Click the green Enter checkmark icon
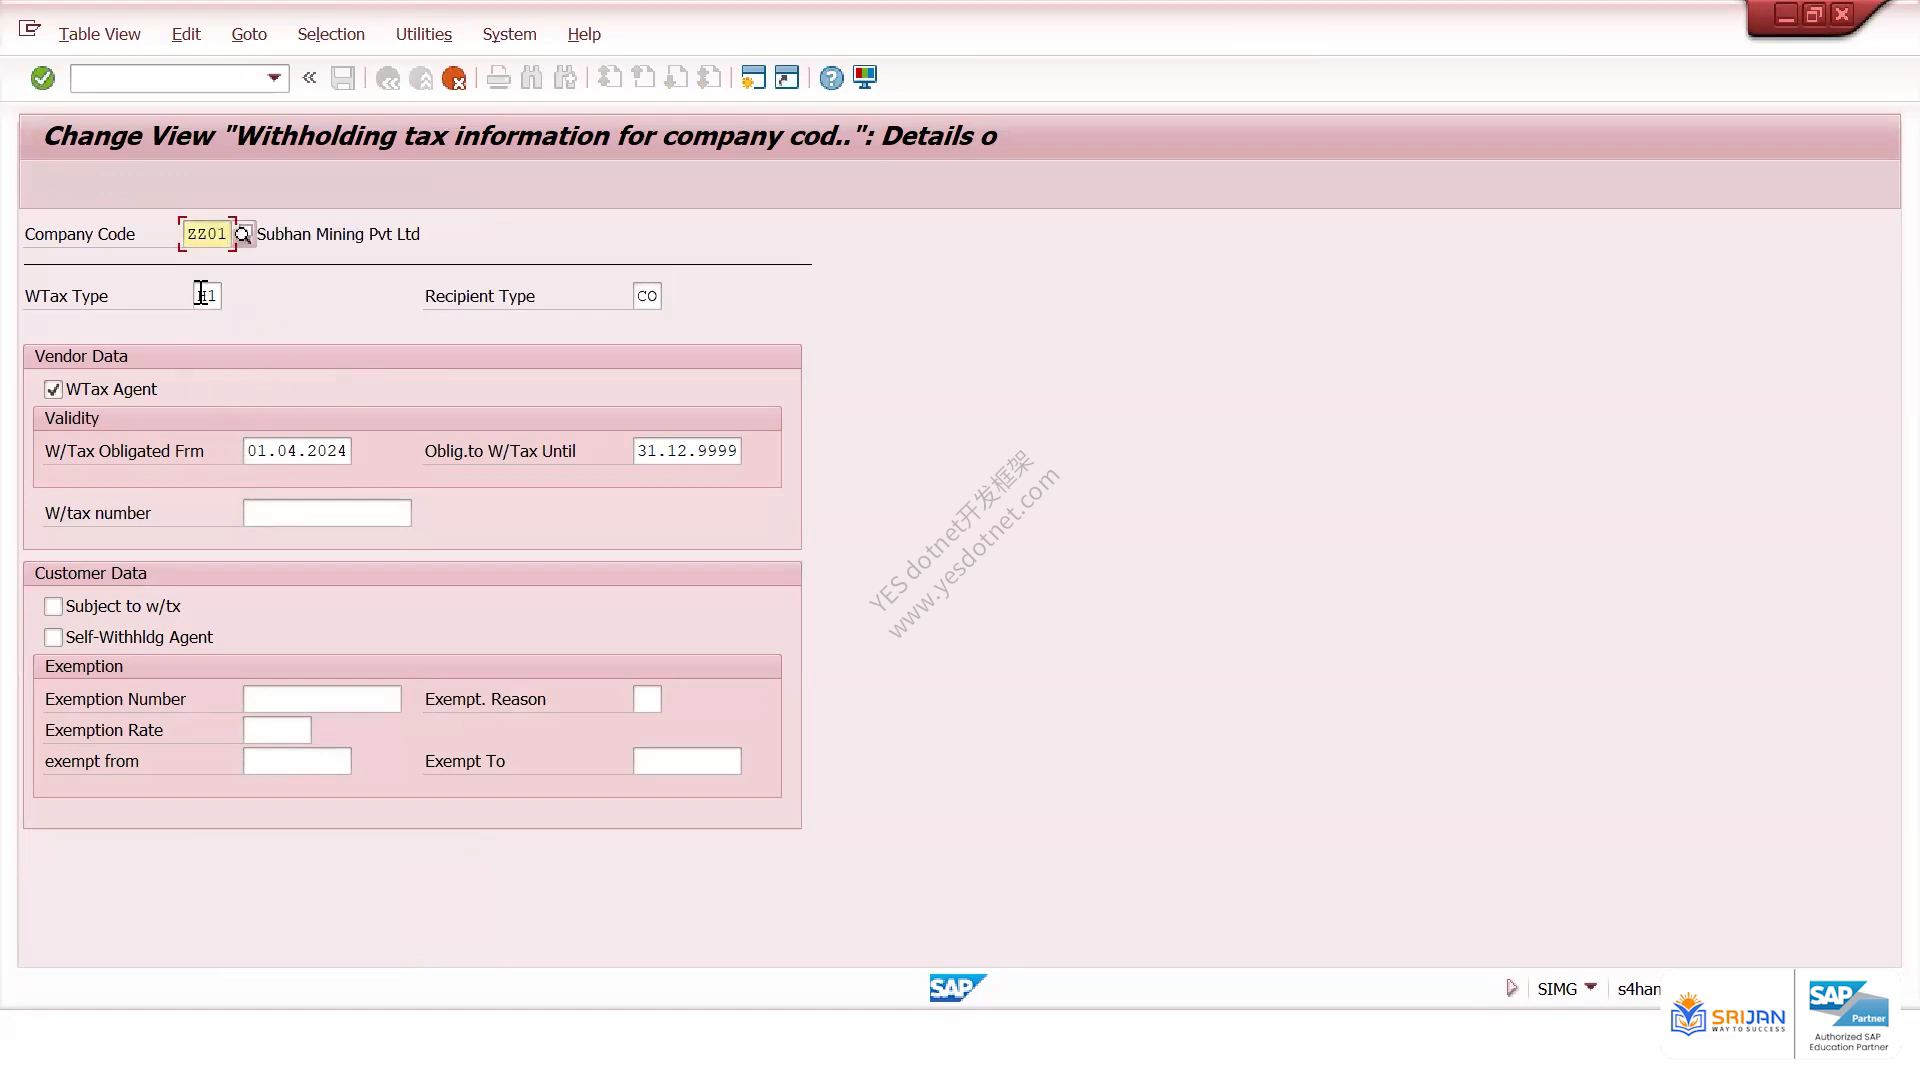Screen dimensions: 1920x1080 coord(42,78)
